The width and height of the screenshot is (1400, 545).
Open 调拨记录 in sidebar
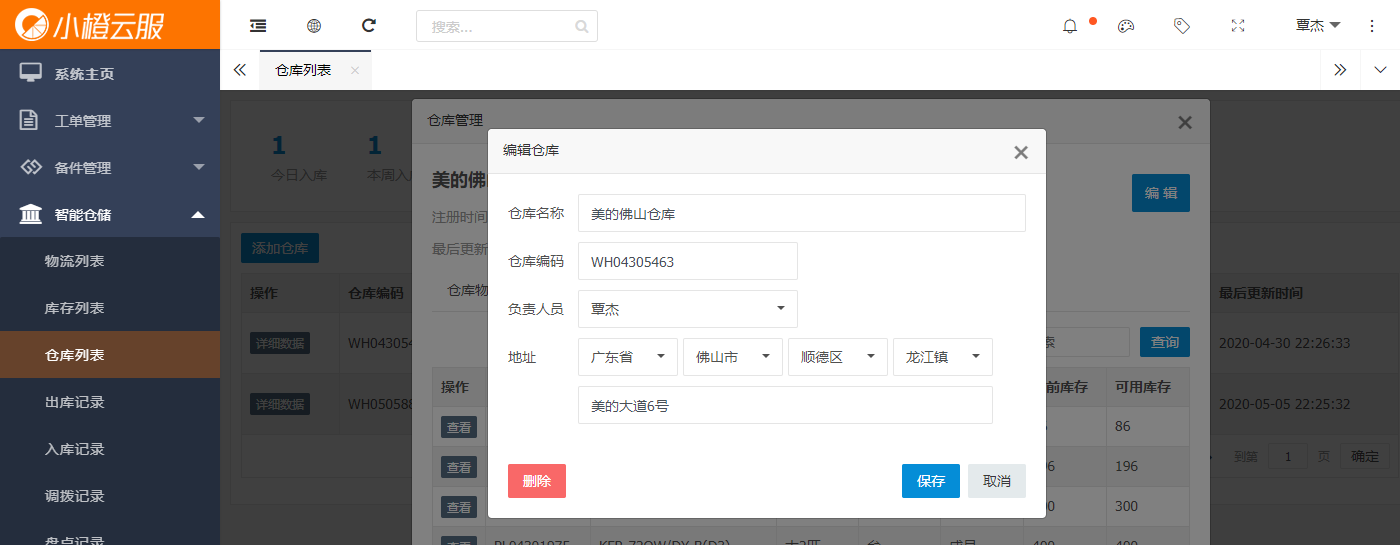click(x=110, y=496)
